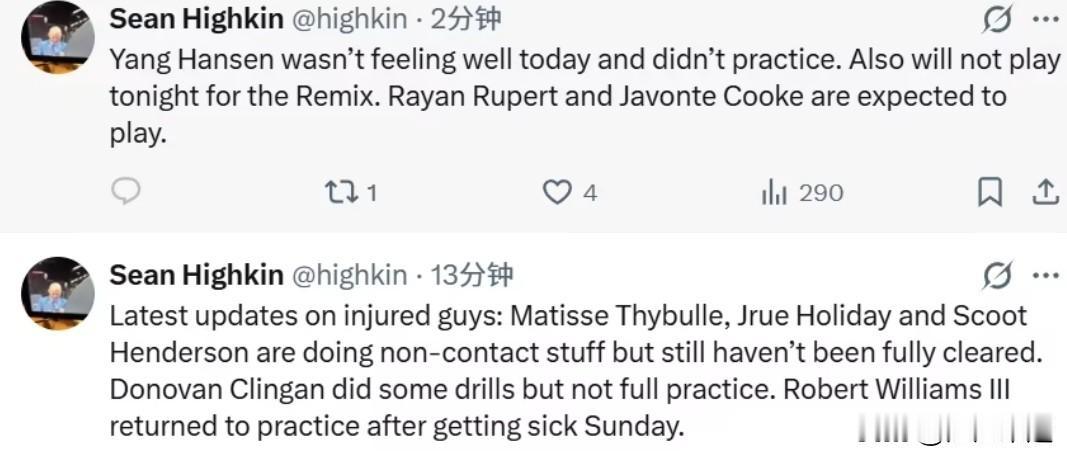This screenshot has width=1067, height=458.
Task: Open Grok icon on second tweet
Action: click(997, 275)
